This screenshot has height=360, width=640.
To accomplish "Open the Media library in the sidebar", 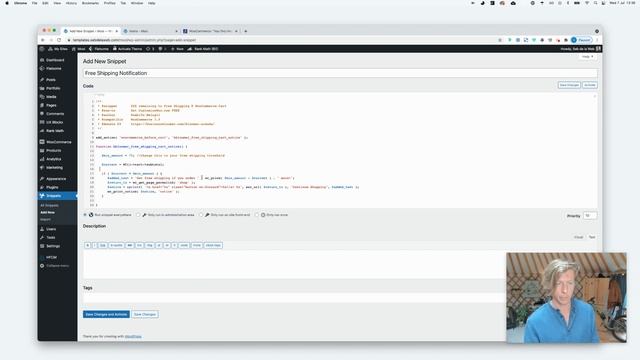I will pyautogui.click(x=51, y=97).
